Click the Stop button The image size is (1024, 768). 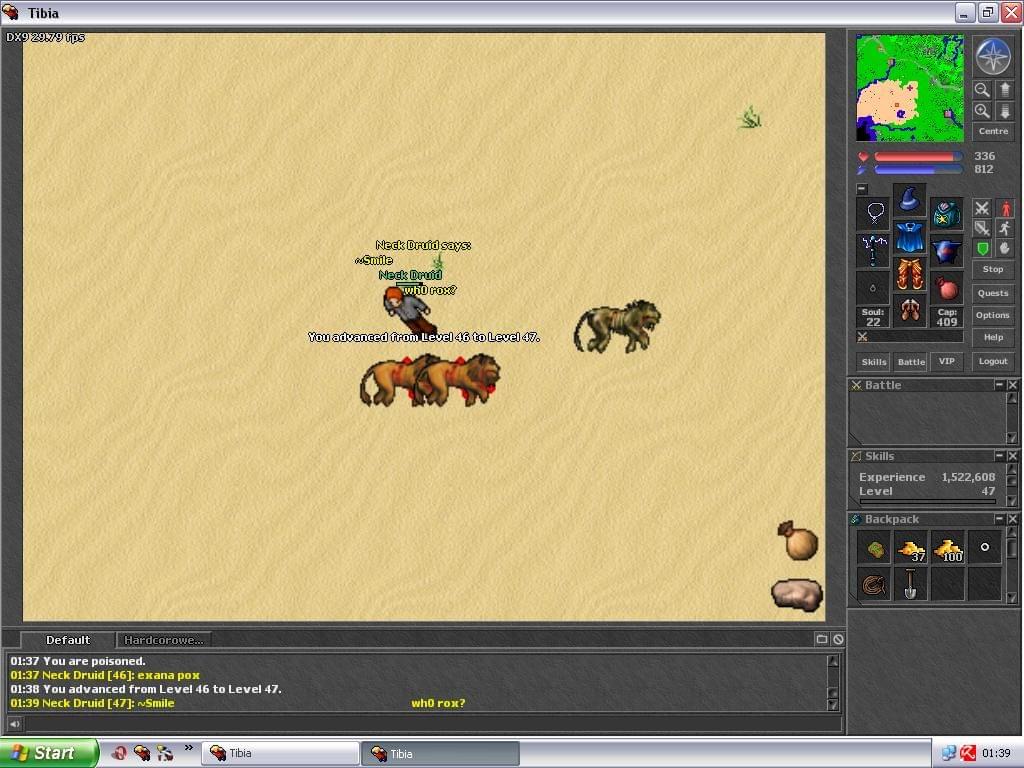pos(993,269)
